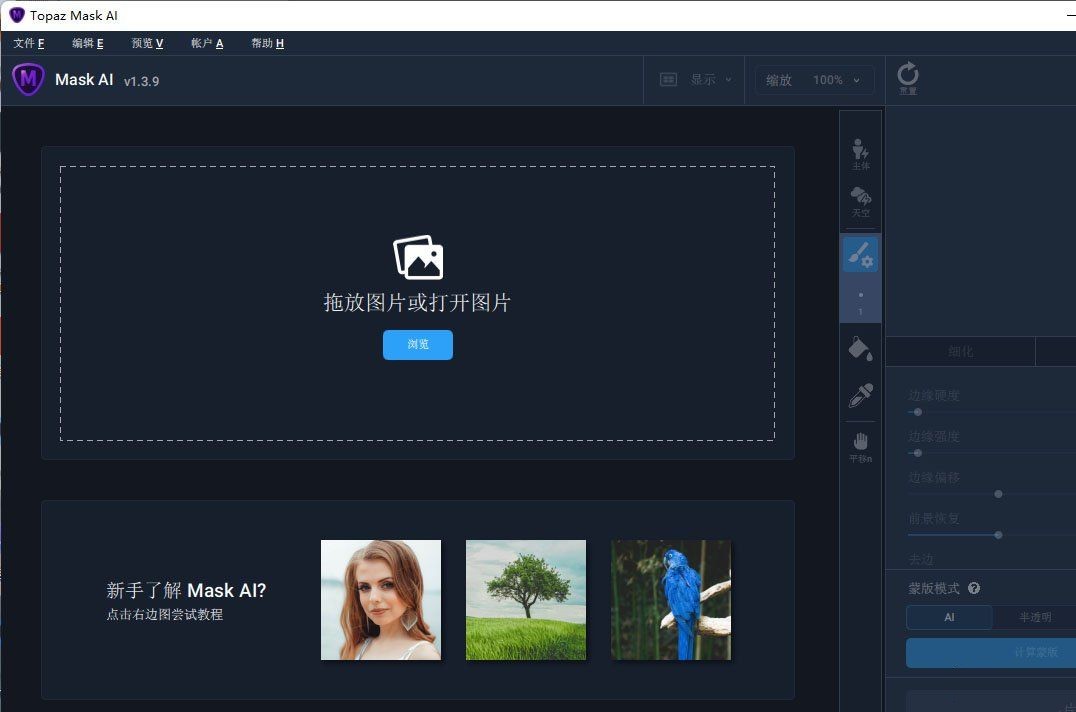Open the blue parrot tutorial thumbnail
This screenshot has height=712, width=1076.
(x=671, y=600)
